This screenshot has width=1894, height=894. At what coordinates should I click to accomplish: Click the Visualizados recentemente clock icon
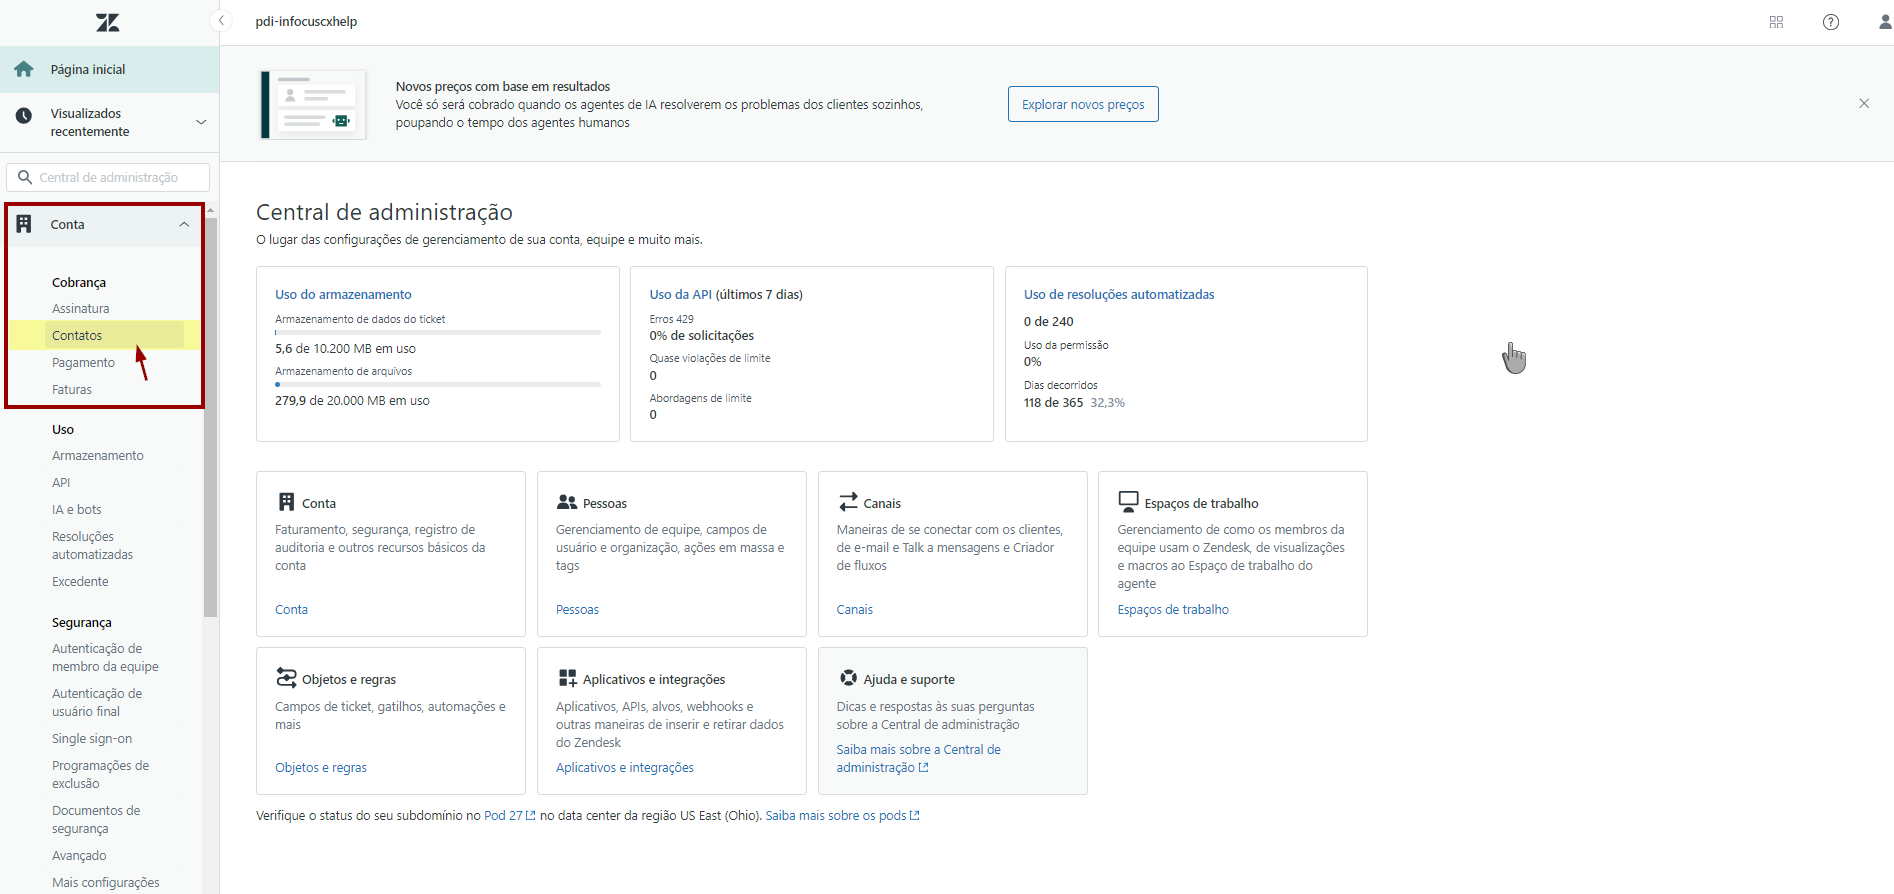coord(24,115)
